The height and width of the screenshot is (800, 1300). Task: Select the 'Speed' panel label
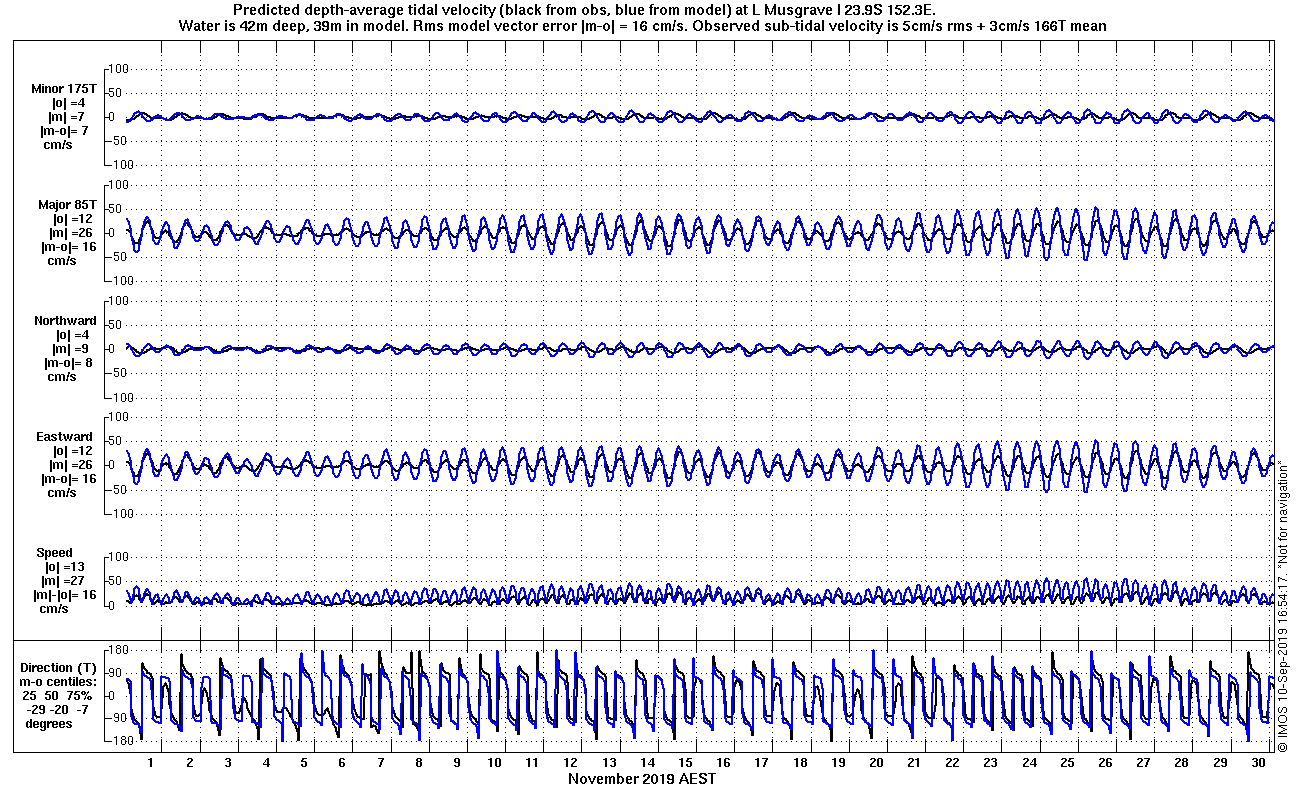(54, 553)
